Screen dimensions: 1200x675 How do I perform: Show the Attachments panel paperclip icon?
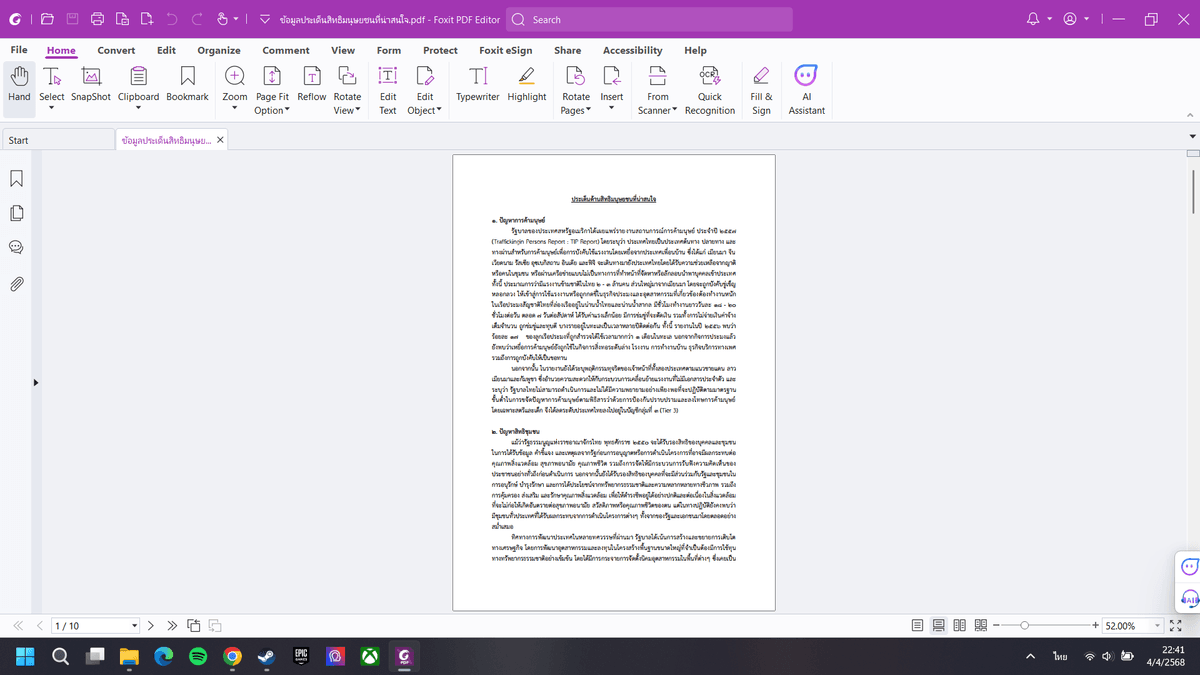(17, 283)
